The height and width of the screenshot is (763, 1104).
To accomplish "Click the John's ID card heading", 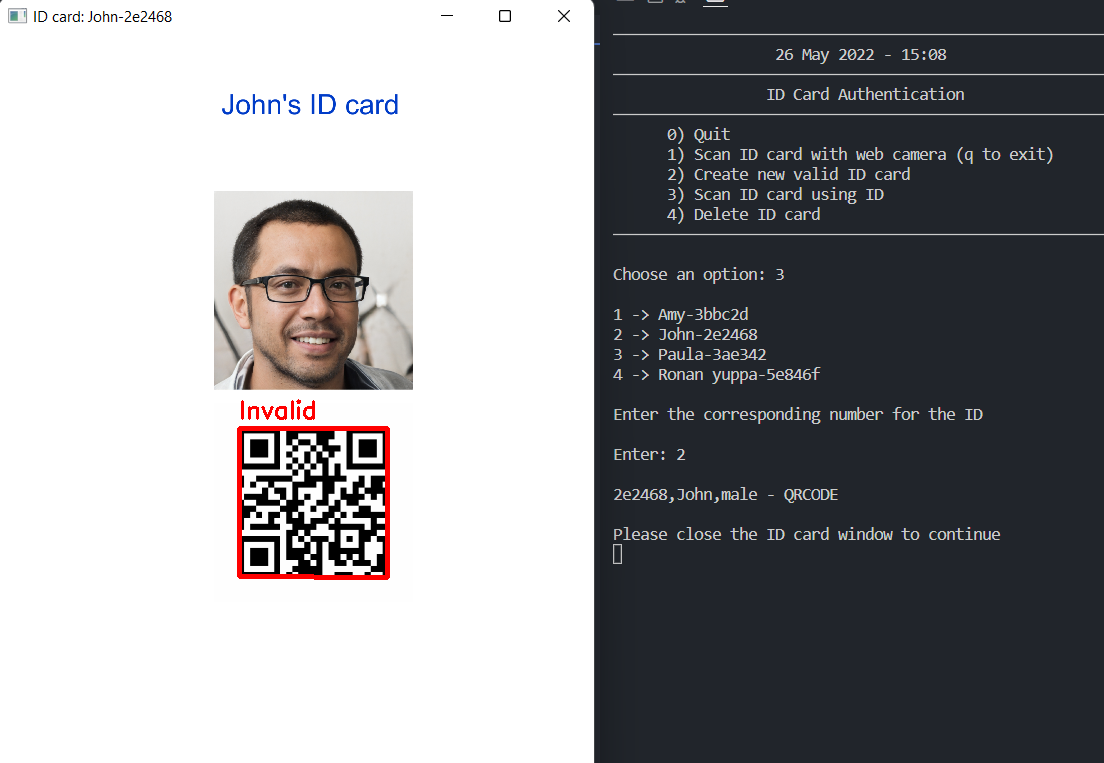I will (x=310, y=105).
